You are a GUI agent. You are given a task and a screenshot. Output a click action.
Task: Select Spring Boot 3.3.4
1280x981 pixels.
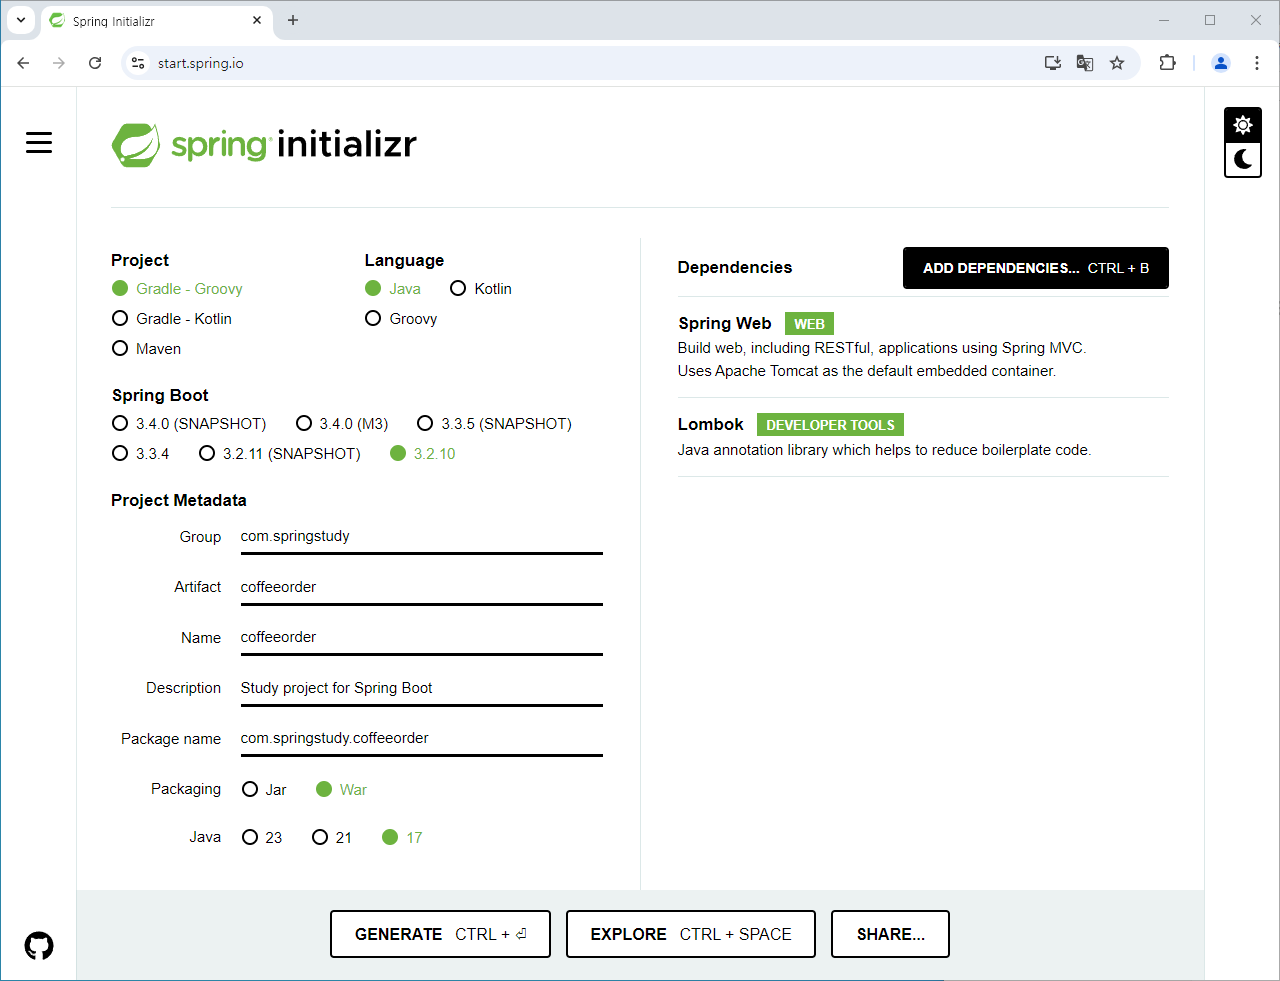(141, 454)
